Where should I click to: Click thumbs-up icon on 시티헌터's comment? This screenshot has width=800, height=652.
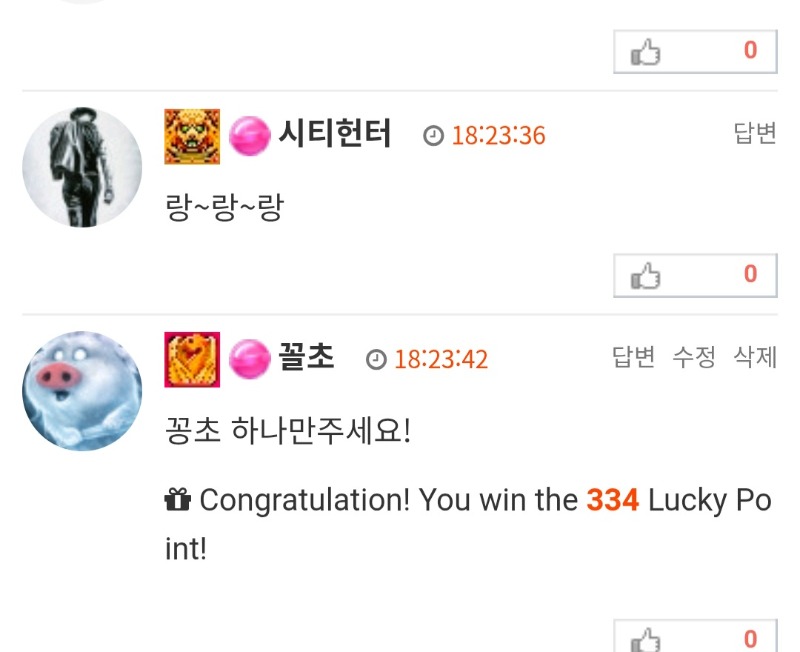point(645,276)
